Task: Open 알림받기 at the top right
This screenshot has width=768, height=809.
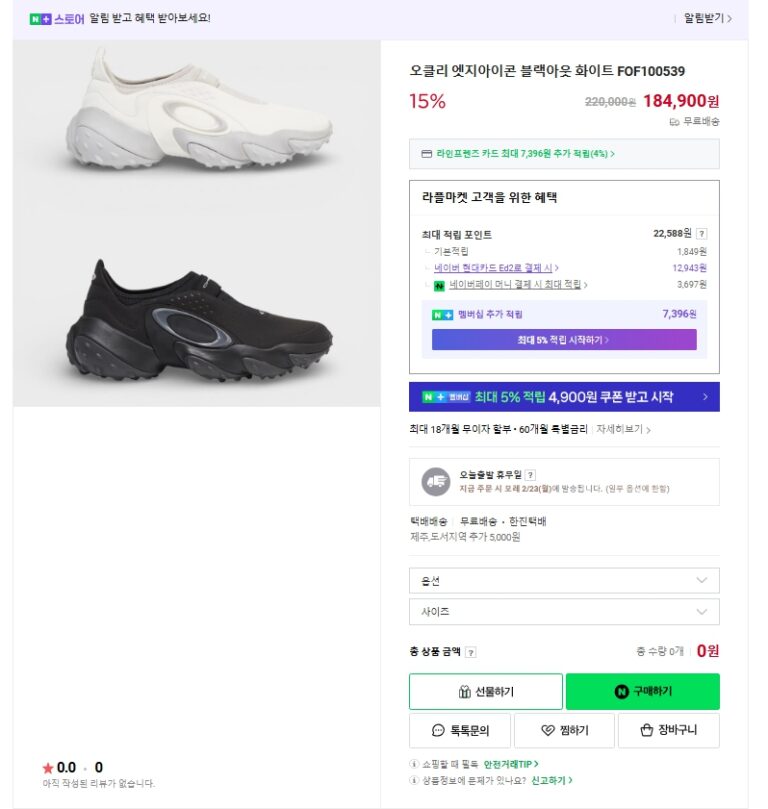Action: (x=708, y=18)
